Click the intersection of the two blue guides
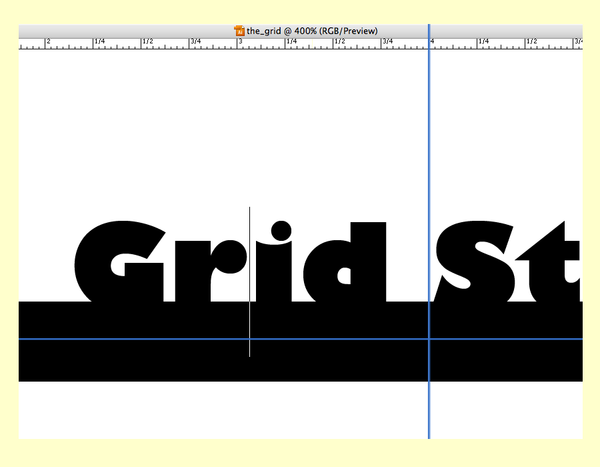The width and height of the screenshot is (600, 467). pos(429,339)
